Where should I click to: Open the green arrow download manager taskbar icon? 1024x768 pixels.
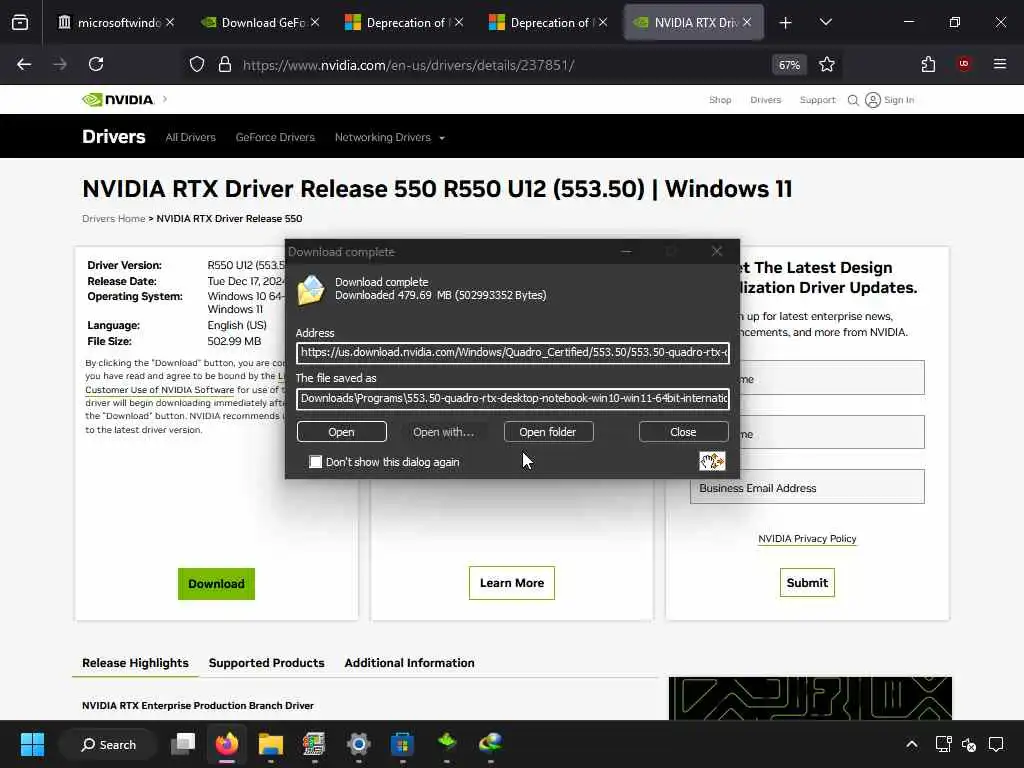tap(447, 743)
